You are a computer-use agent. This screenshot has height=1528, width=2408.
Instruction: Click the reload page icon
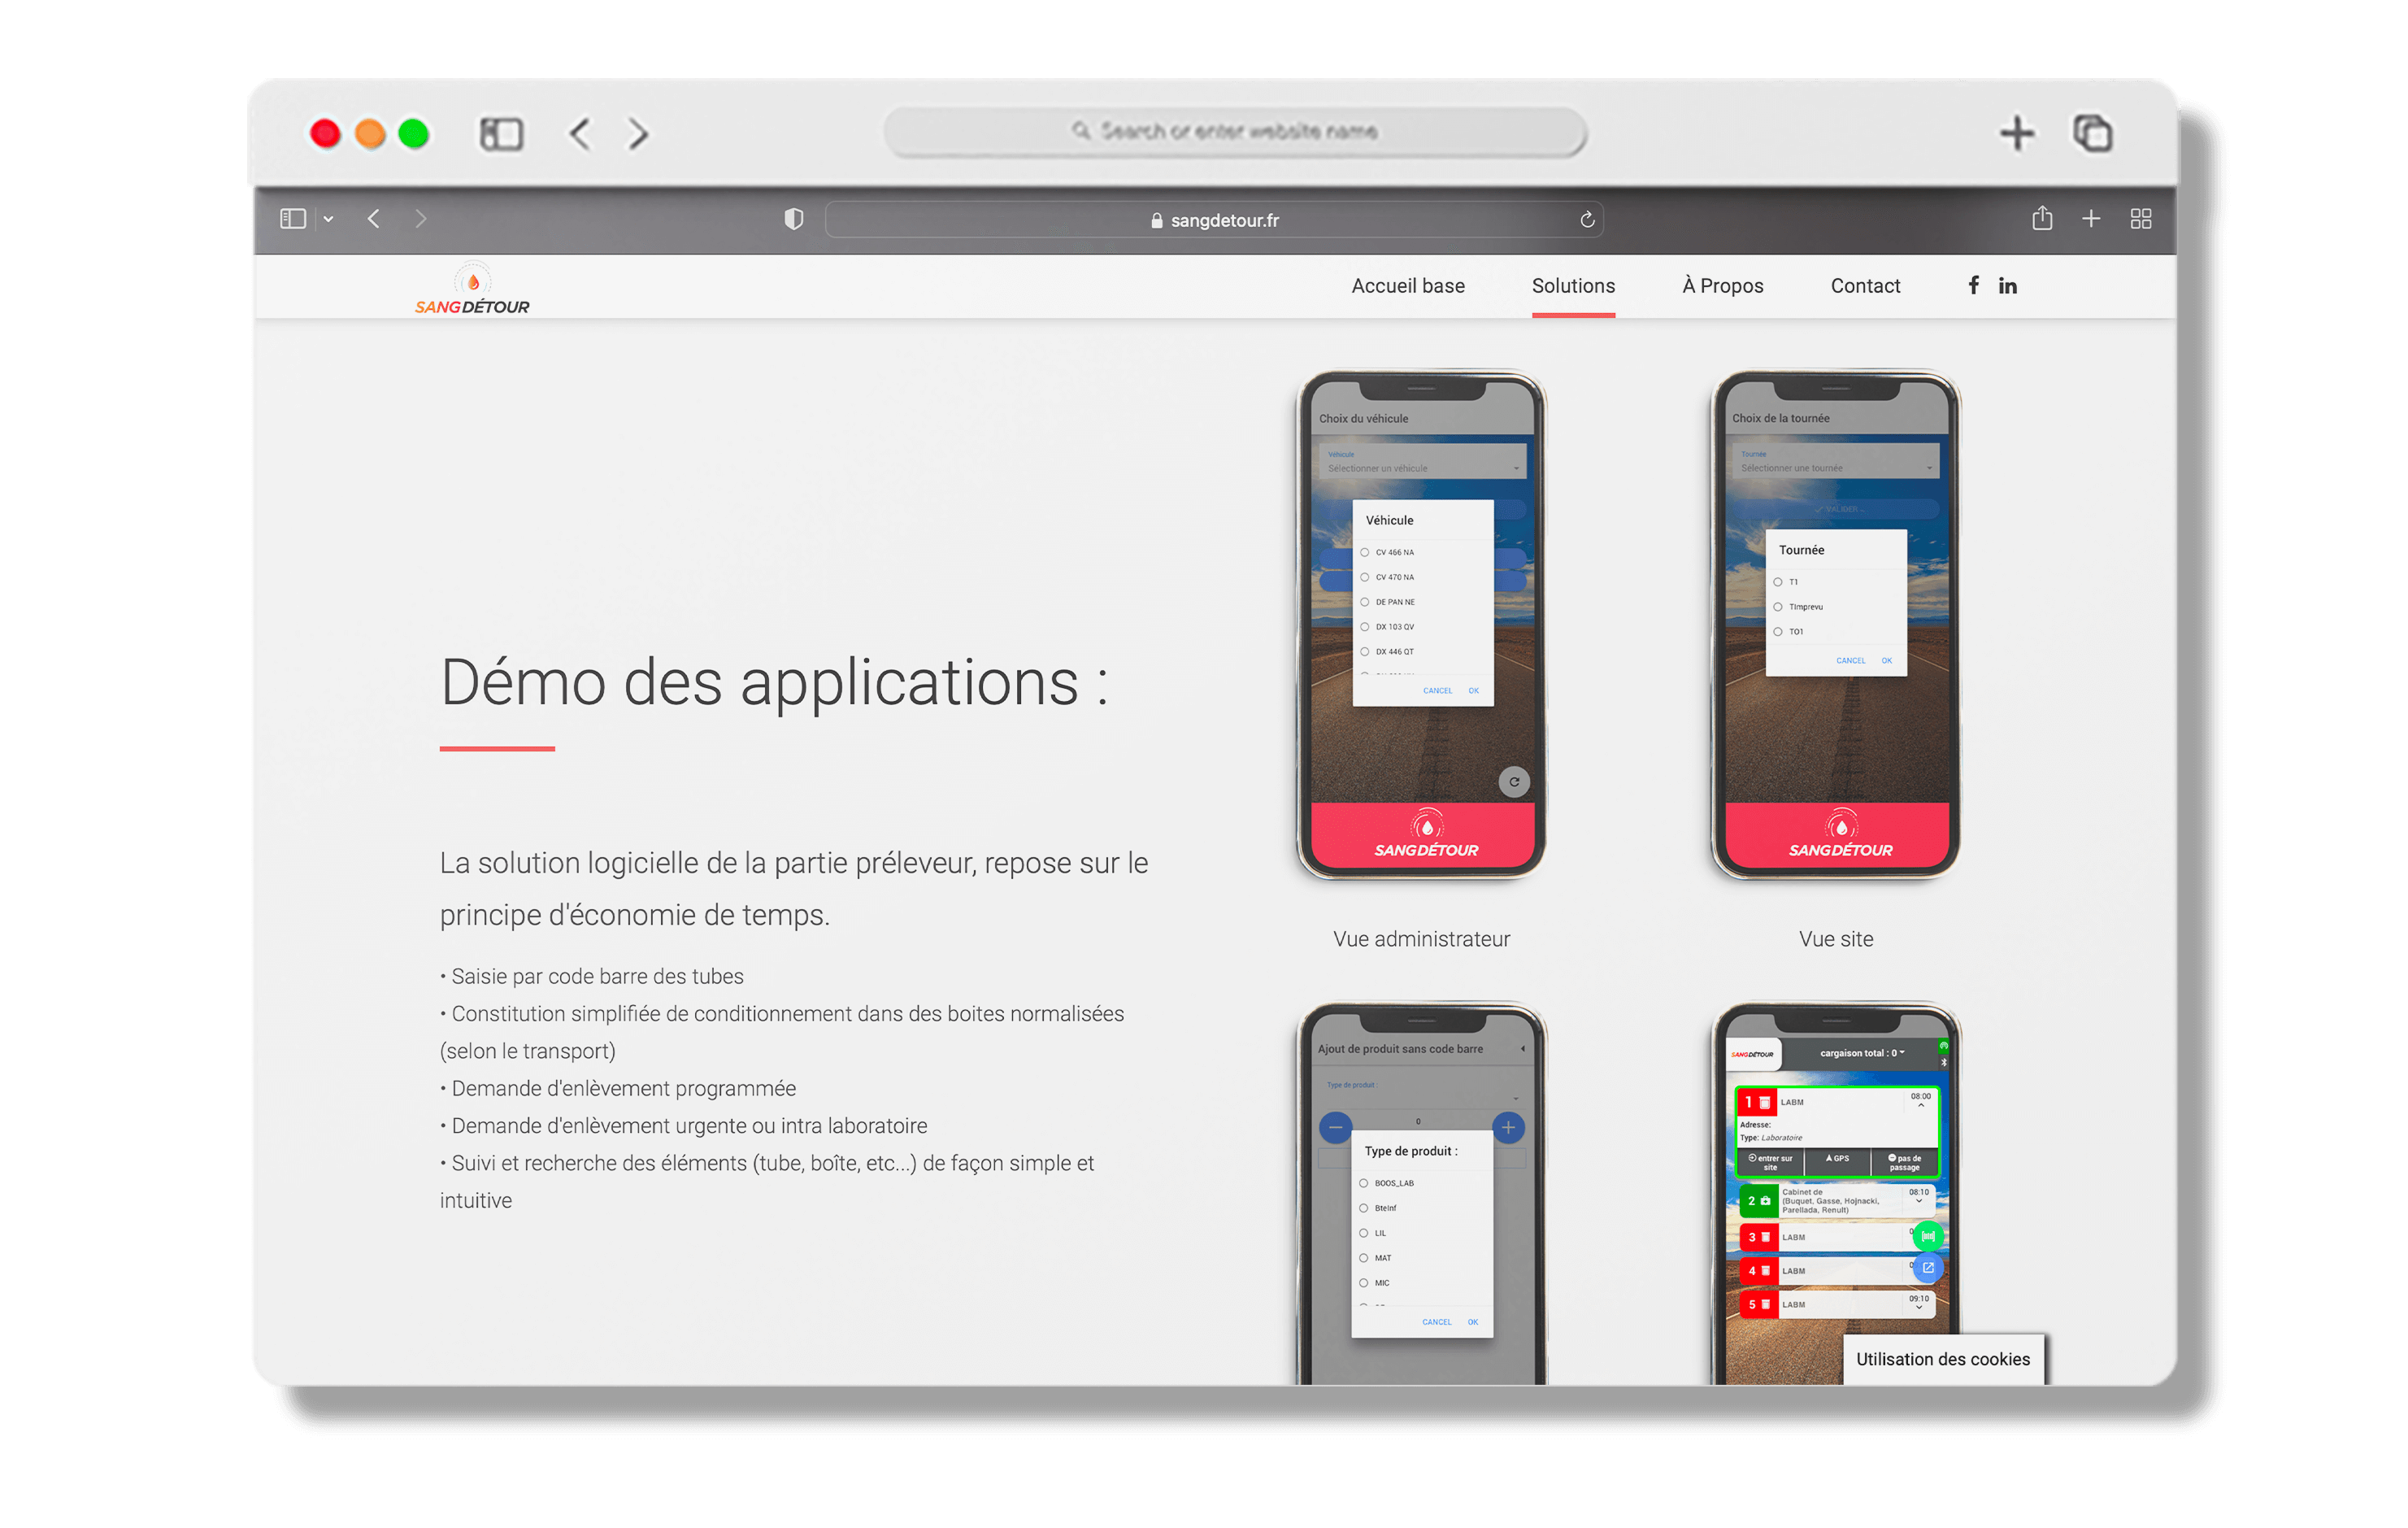(x=1586, y=220)
